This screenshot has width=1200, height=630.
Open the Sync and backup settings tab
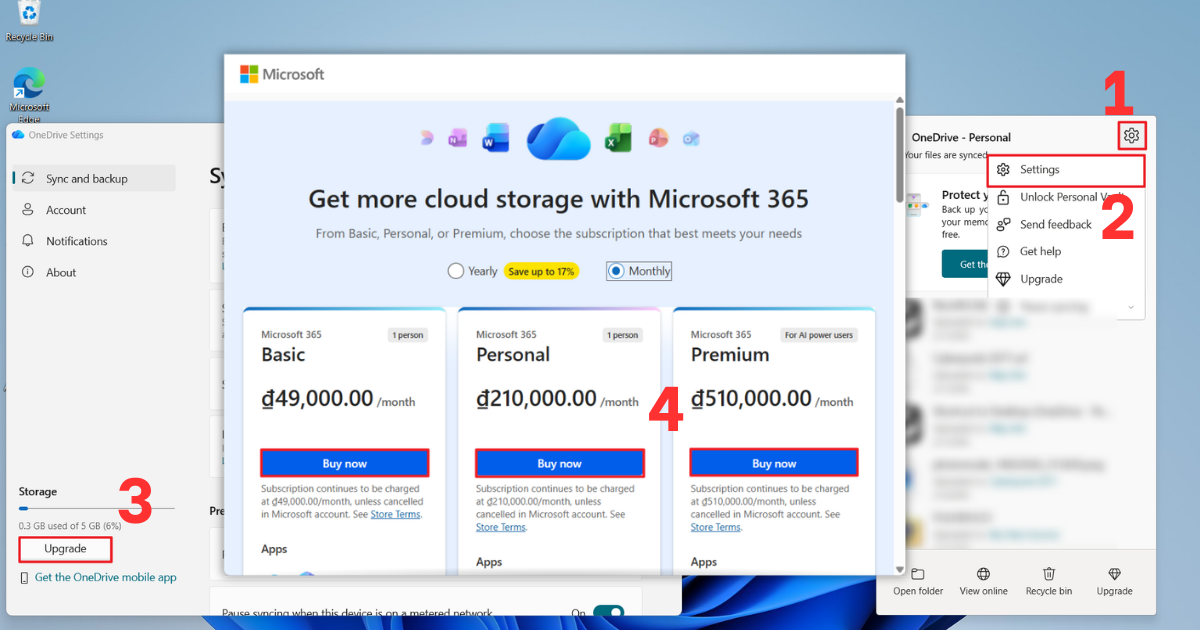pyautogui.click(x=92, y=178)
